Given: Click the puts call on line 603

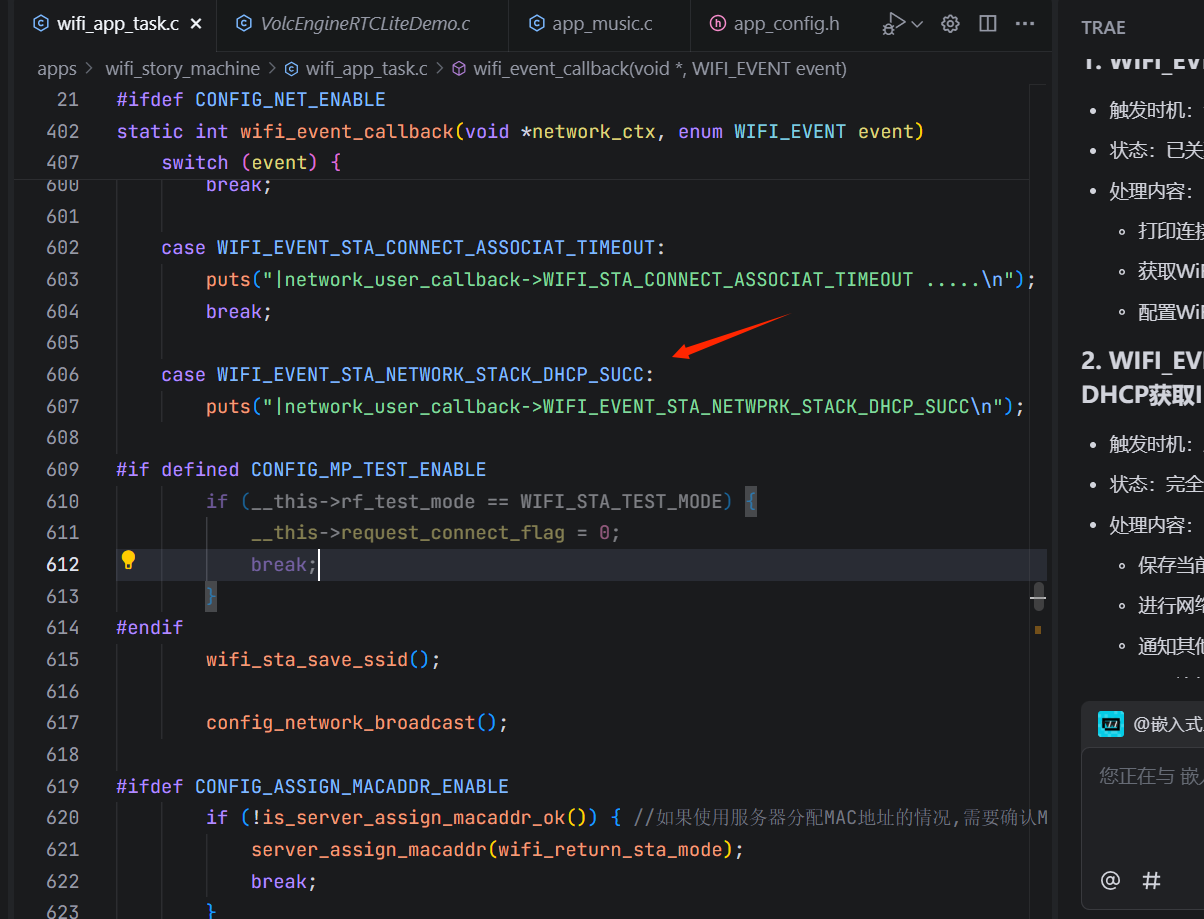Looking at the screenshot, I should coord(620,279).
